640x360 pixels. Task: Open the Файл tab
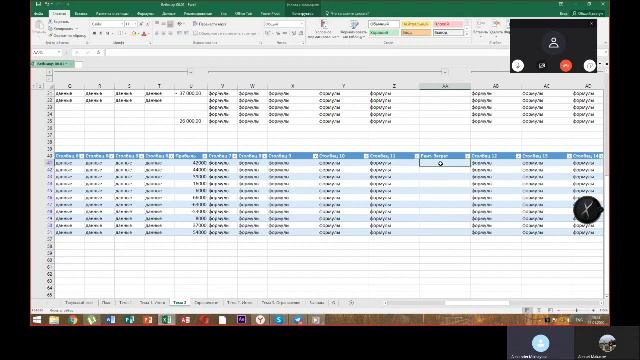point(39,13)
